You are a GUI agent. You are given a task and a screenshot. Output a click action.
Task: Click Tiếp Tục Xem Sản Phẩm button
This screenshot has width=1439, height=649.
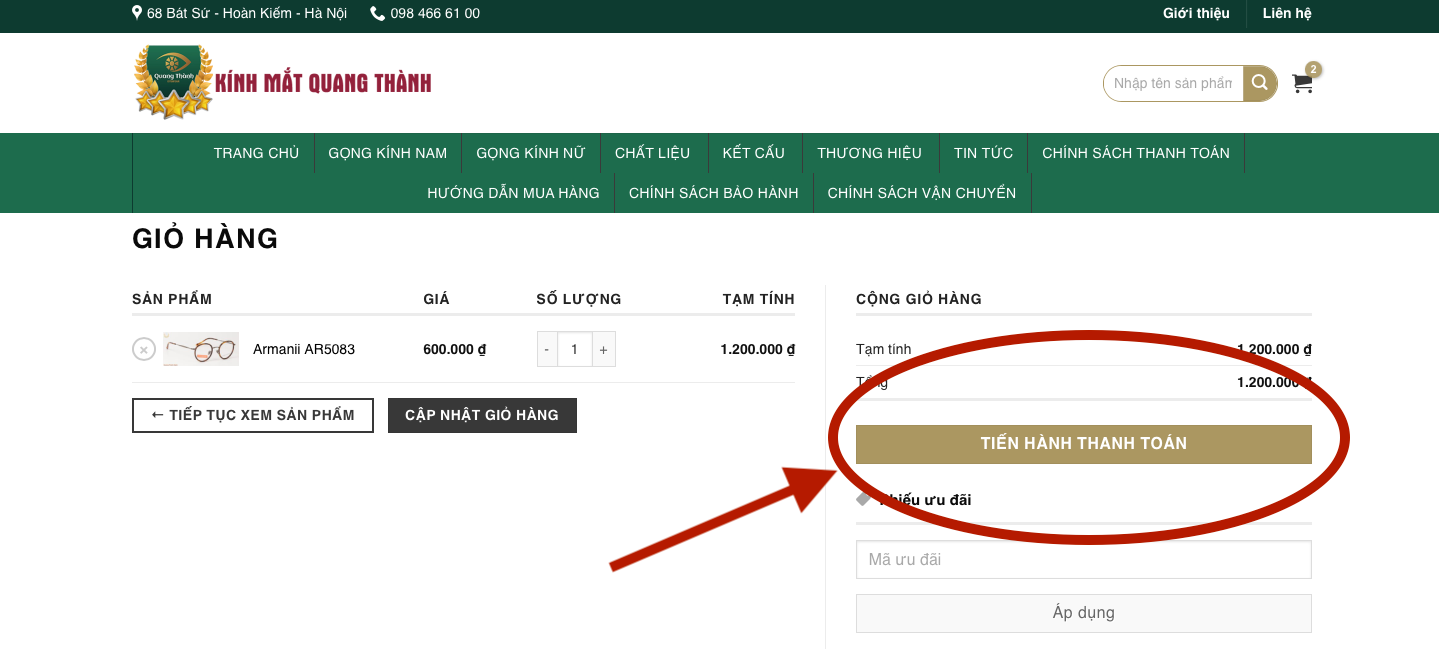[252, 415]
